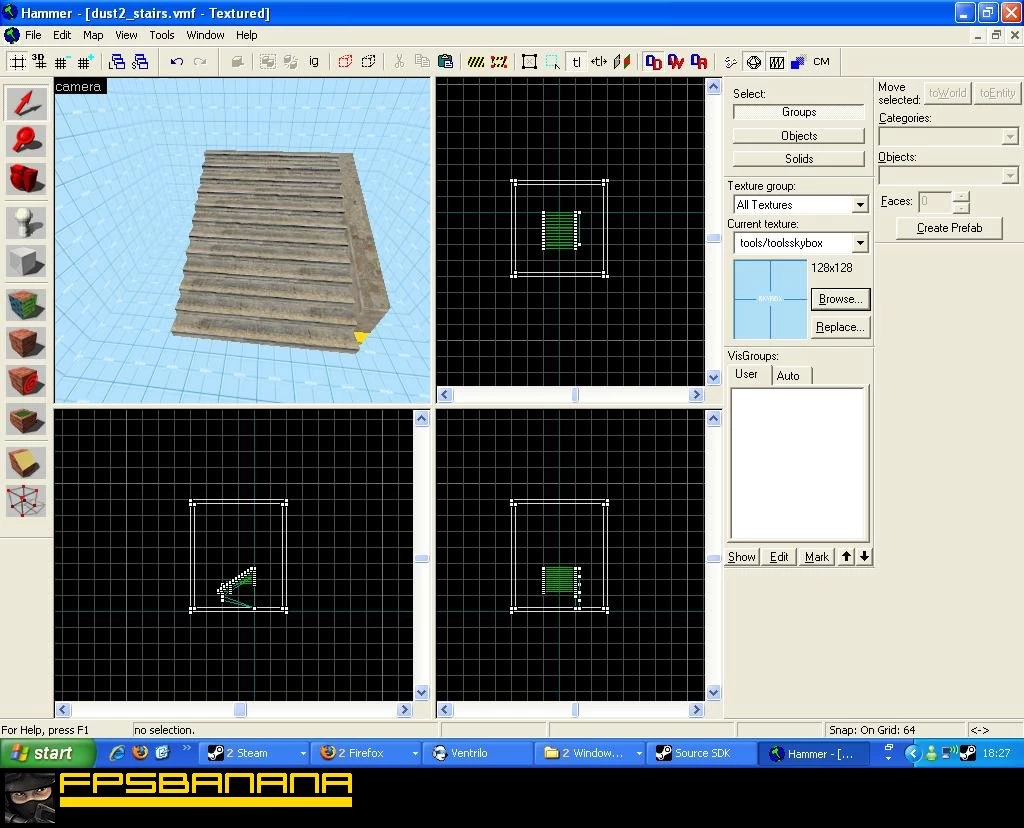Image resolution: width=1024 pixels, height=828 pixels.
Task: Toggle the 2D grid display
Action: pos(18,62)
